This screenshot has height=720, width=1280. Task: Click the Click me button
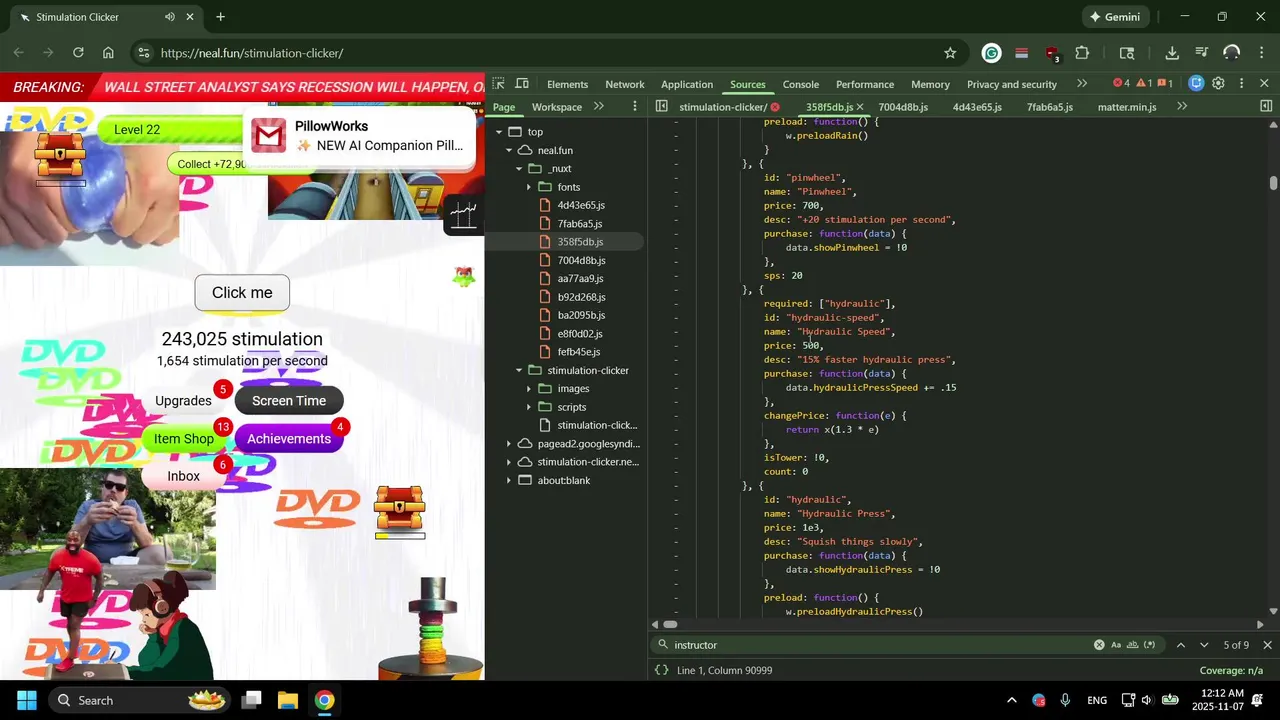click(242, 293)
